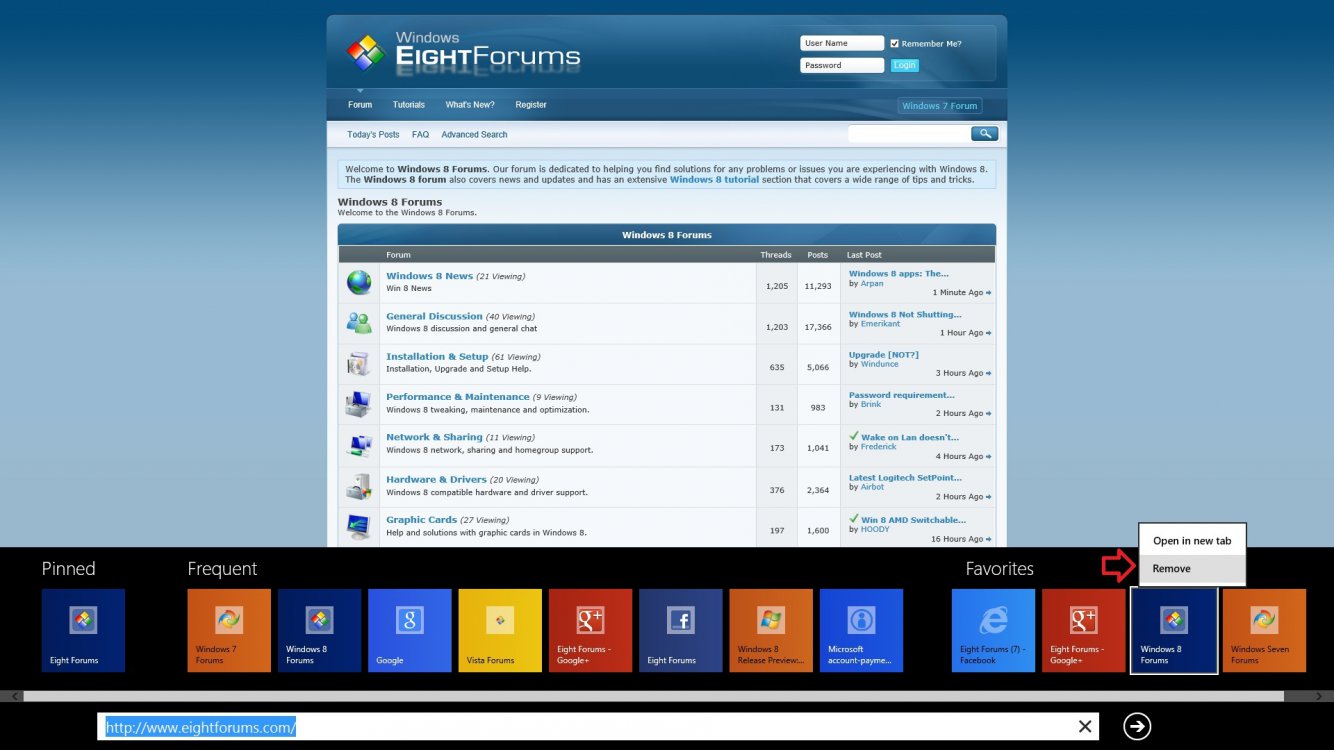Click the Go arrow button beside address bar
The height and width of the screenshot is (750, 1334).
click(1136, 727)
